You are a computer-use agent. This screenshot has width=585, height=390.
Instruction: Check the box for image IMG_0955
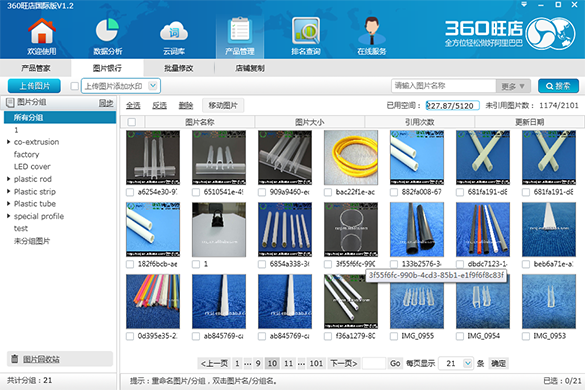coord(394,336)
